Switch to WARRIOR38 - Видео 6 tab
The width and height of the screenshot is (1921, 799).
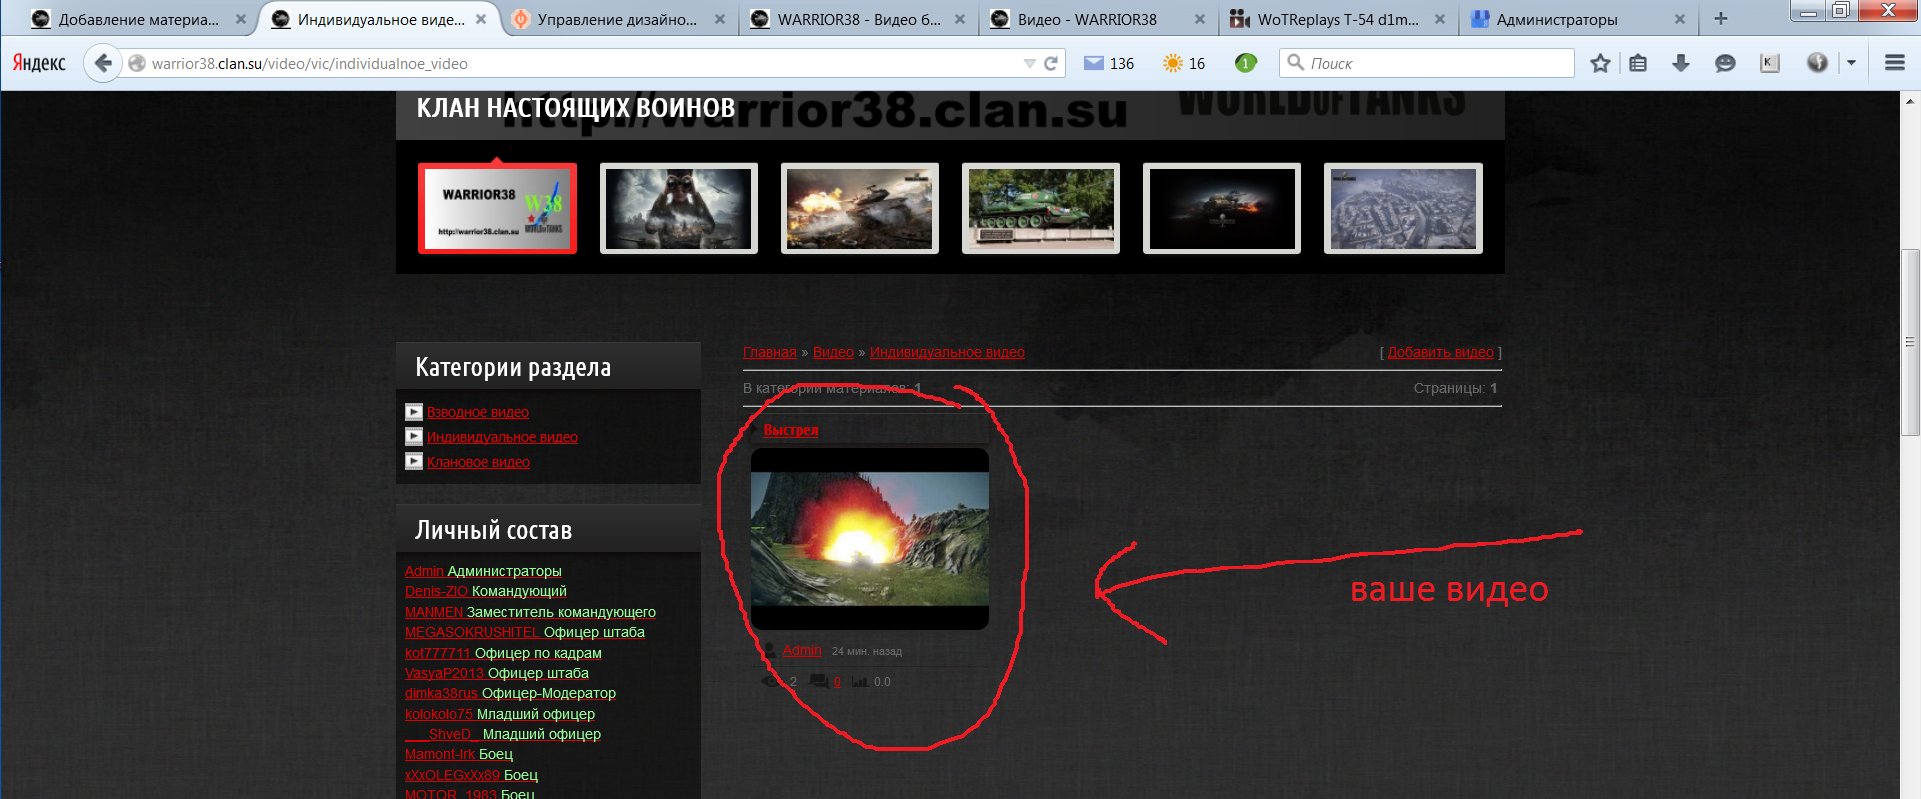[858, 19]
